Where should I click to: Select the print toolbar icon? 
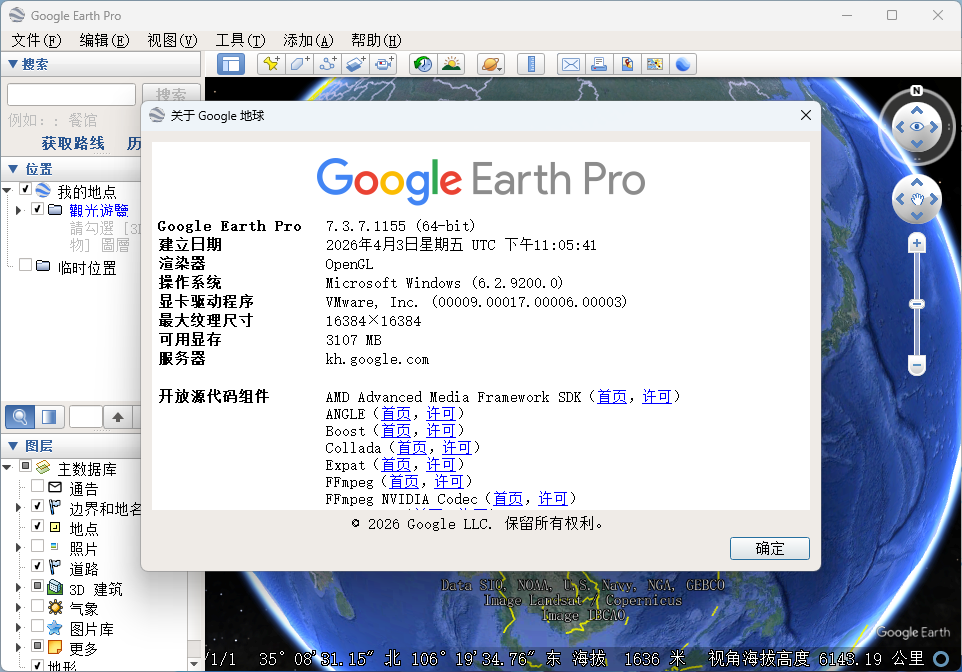599,64
